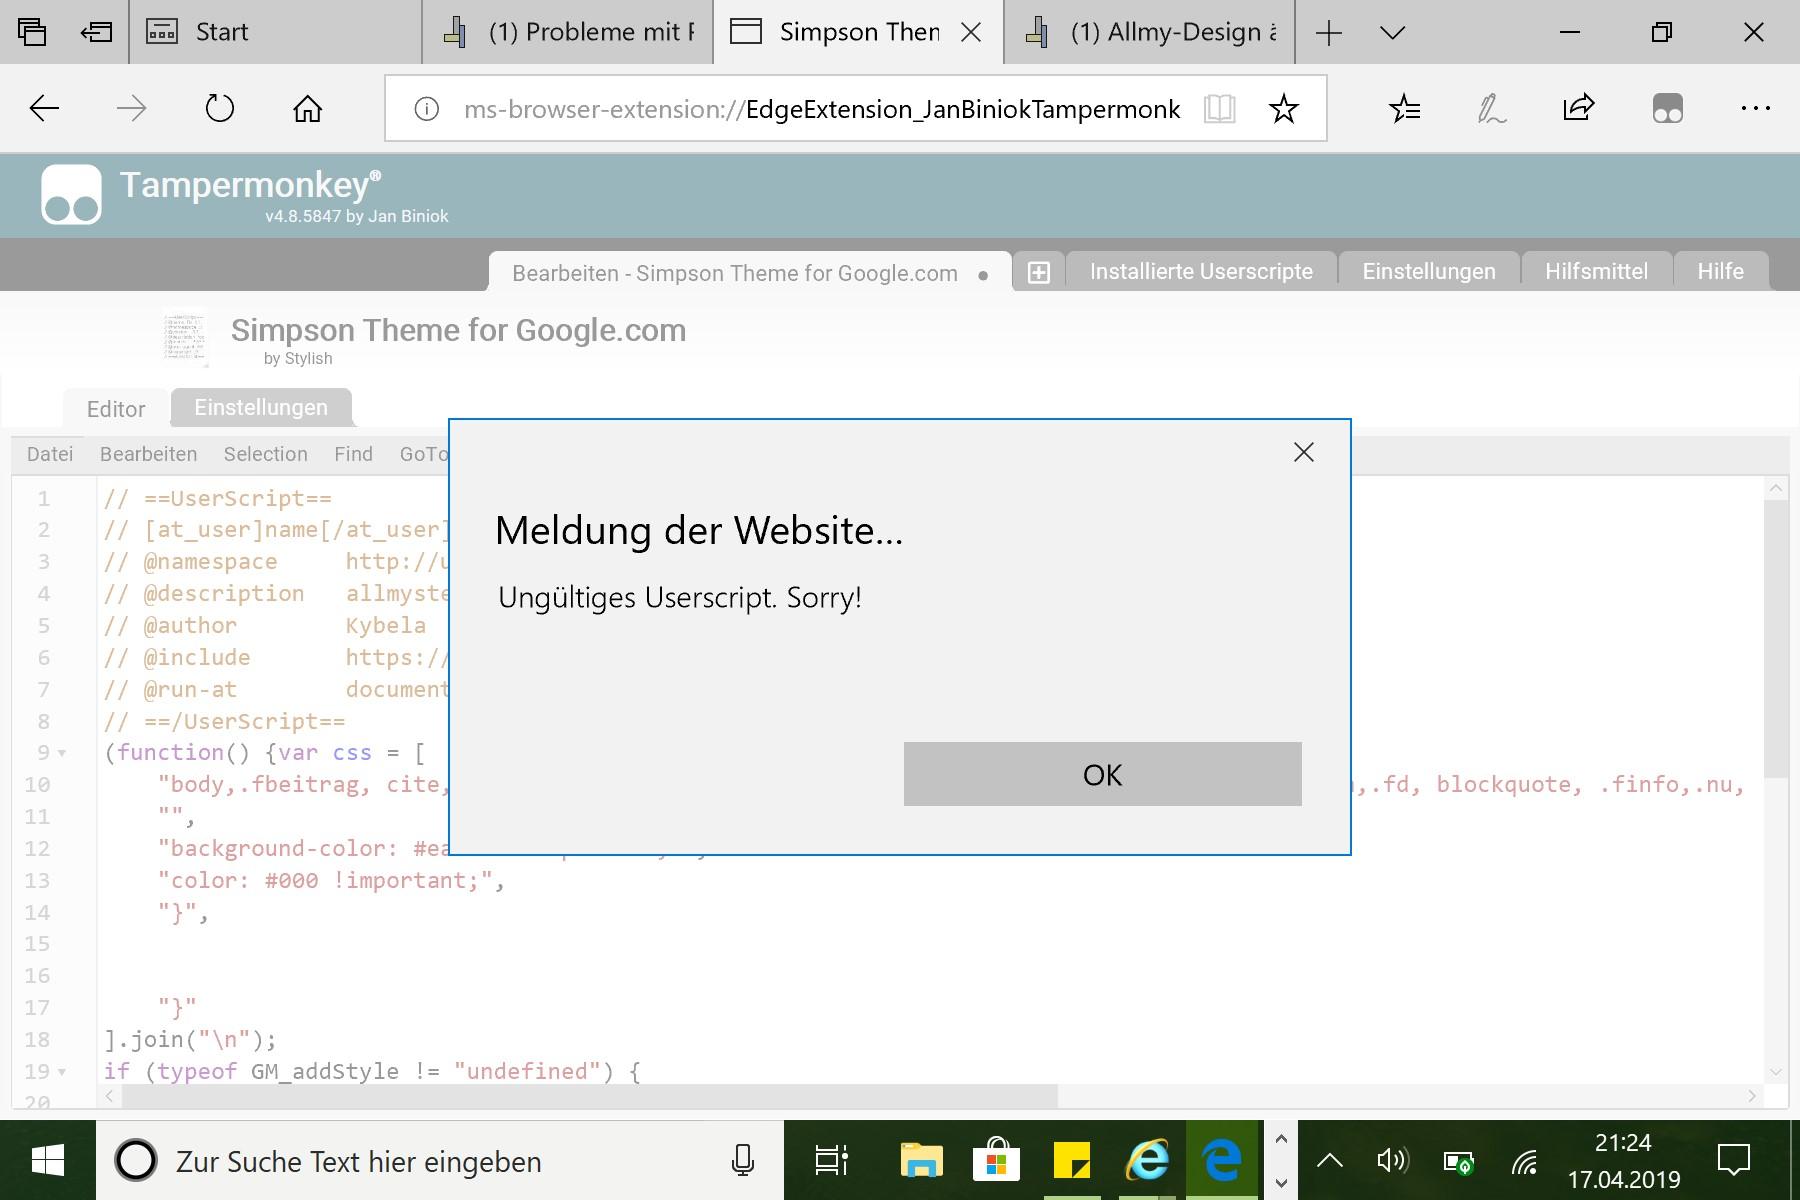Viewport: 1800px width, 1200px height.
Task: Click the horizontal editor scrollbar
Action: point(588,1096)
